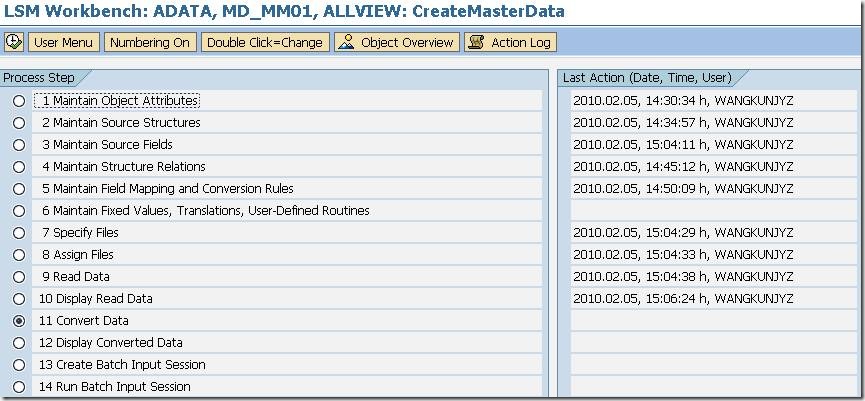
Task: Click '11 Convert Data' text
Action: pos(83,320)
